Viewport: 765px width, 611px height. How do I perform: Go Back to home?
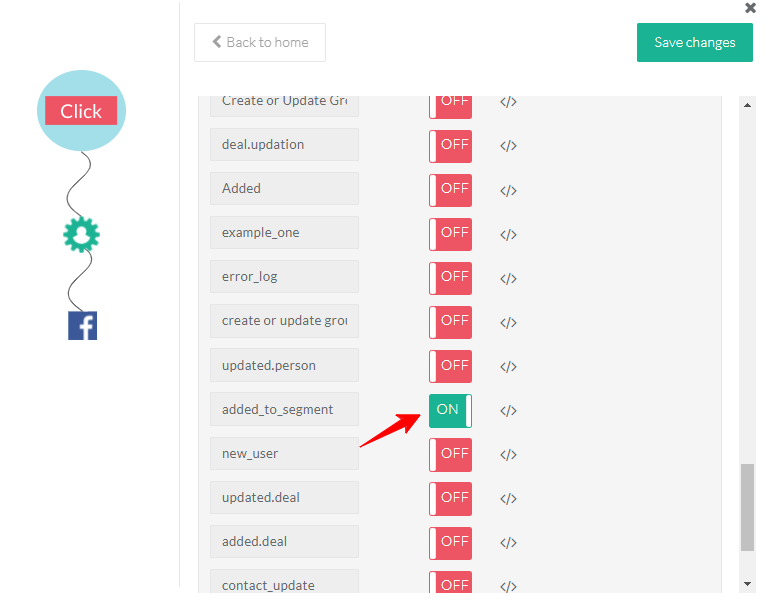coord(260,43)
